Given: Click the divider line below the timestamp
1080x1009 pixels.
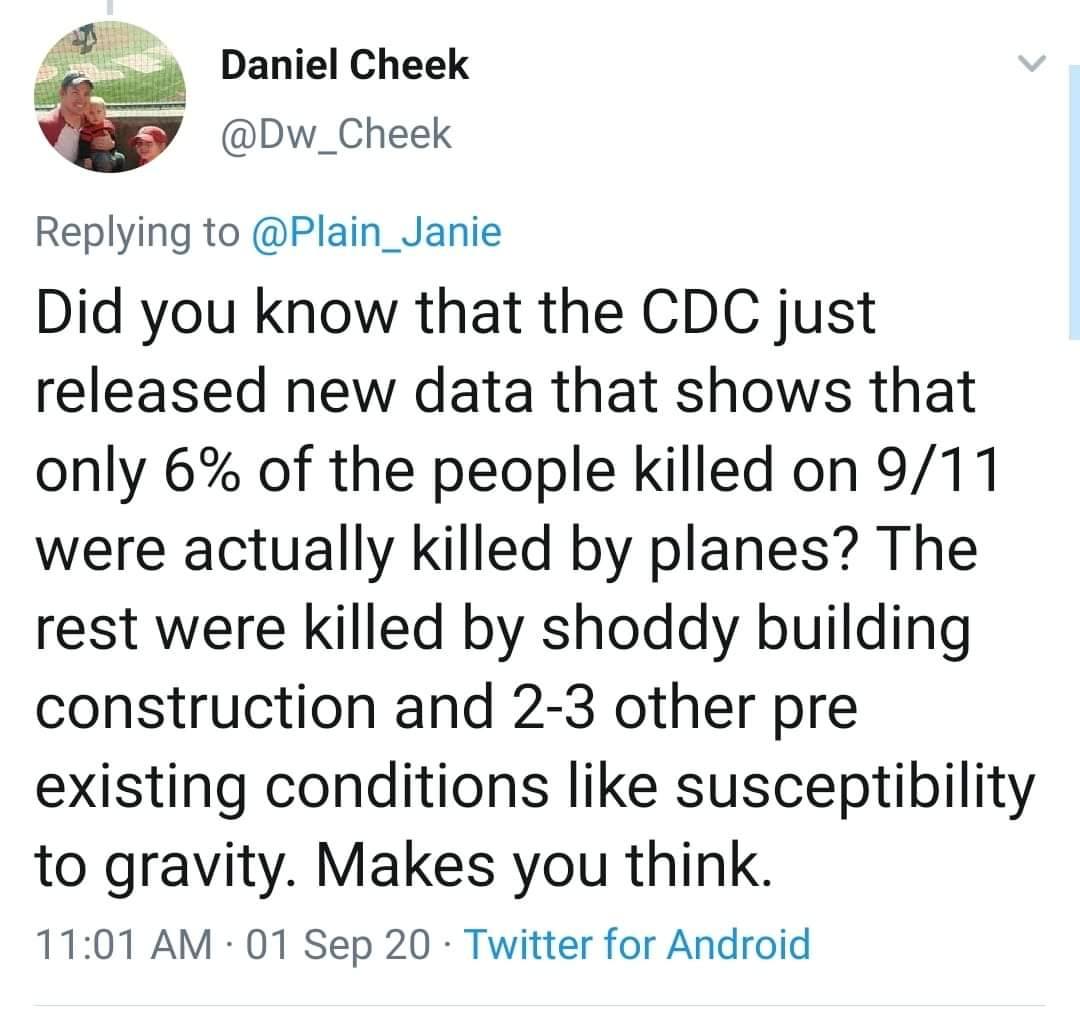Looking at the screenshot, I should tap(539, 1005).
